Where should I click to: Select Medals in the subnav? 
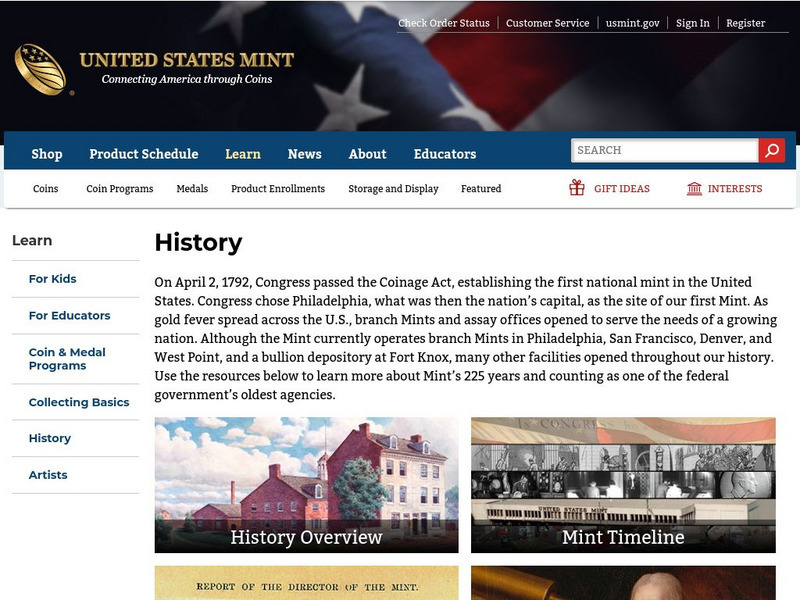pyautogui.click(x=192, y=188)
